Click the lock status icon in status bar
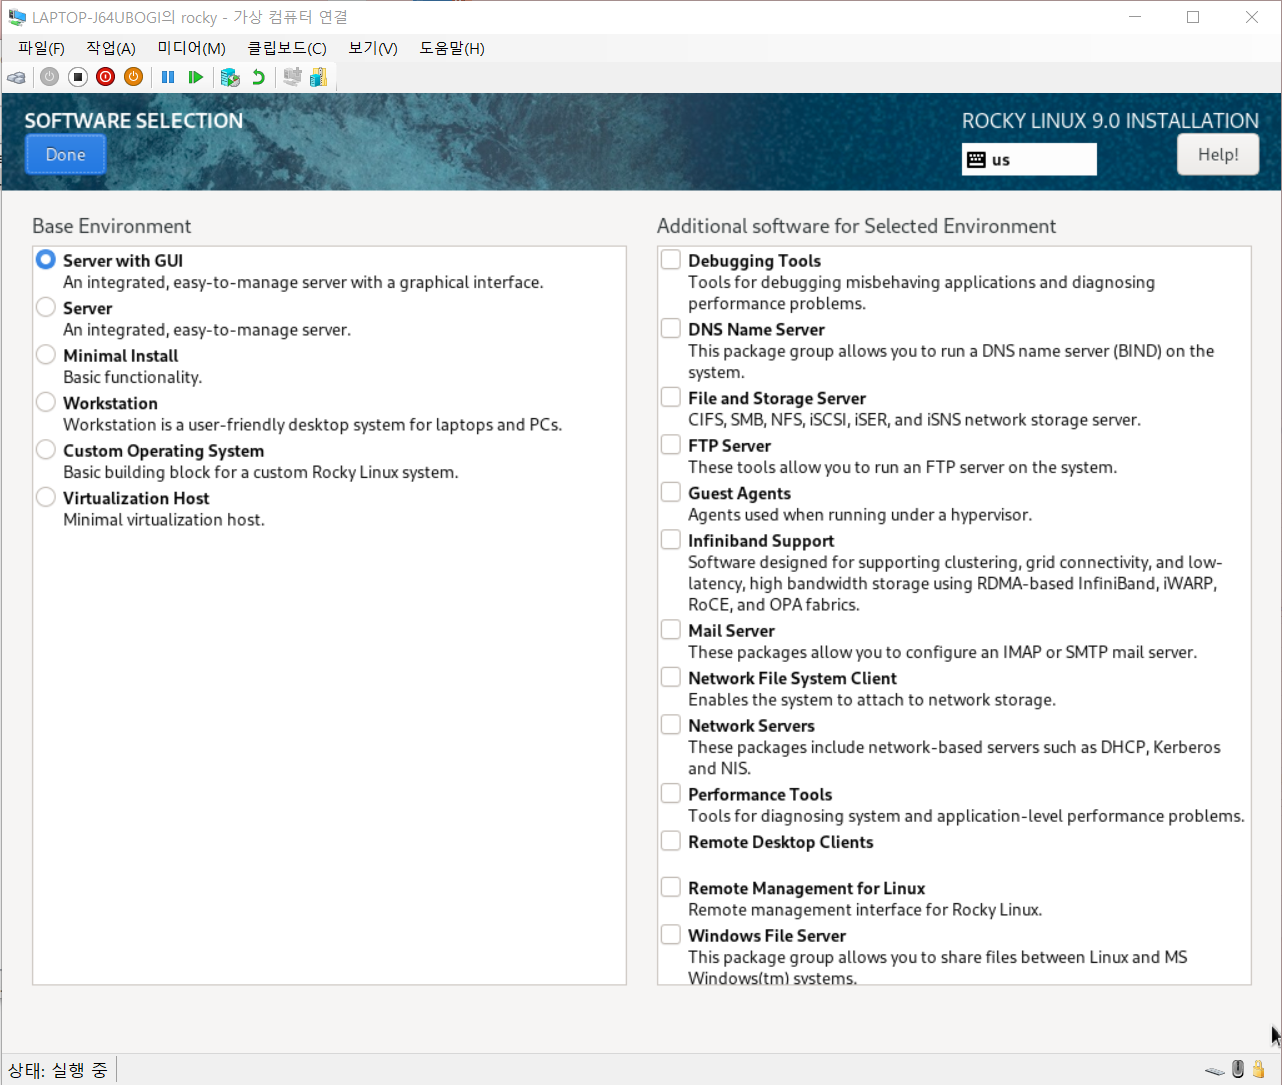1282x1085 pixels. 1259,1069
